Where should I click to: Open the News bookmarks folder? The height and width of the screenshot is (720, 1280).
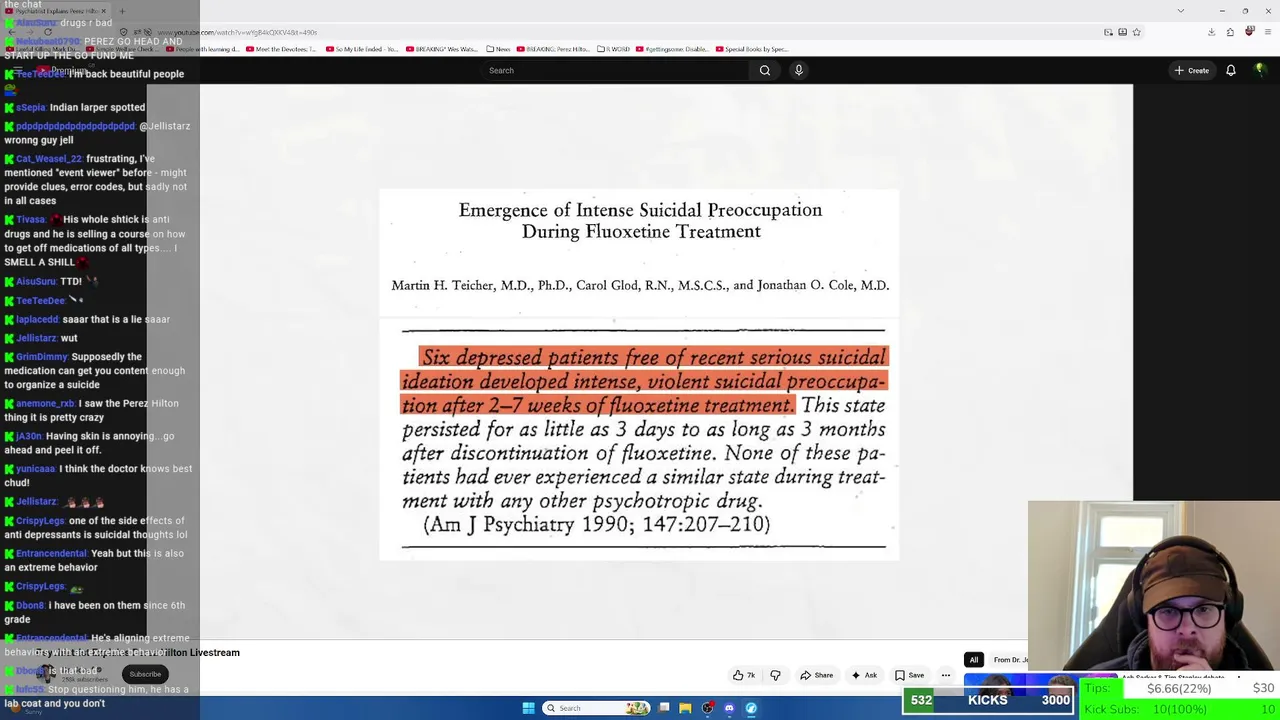pos(498,49)
